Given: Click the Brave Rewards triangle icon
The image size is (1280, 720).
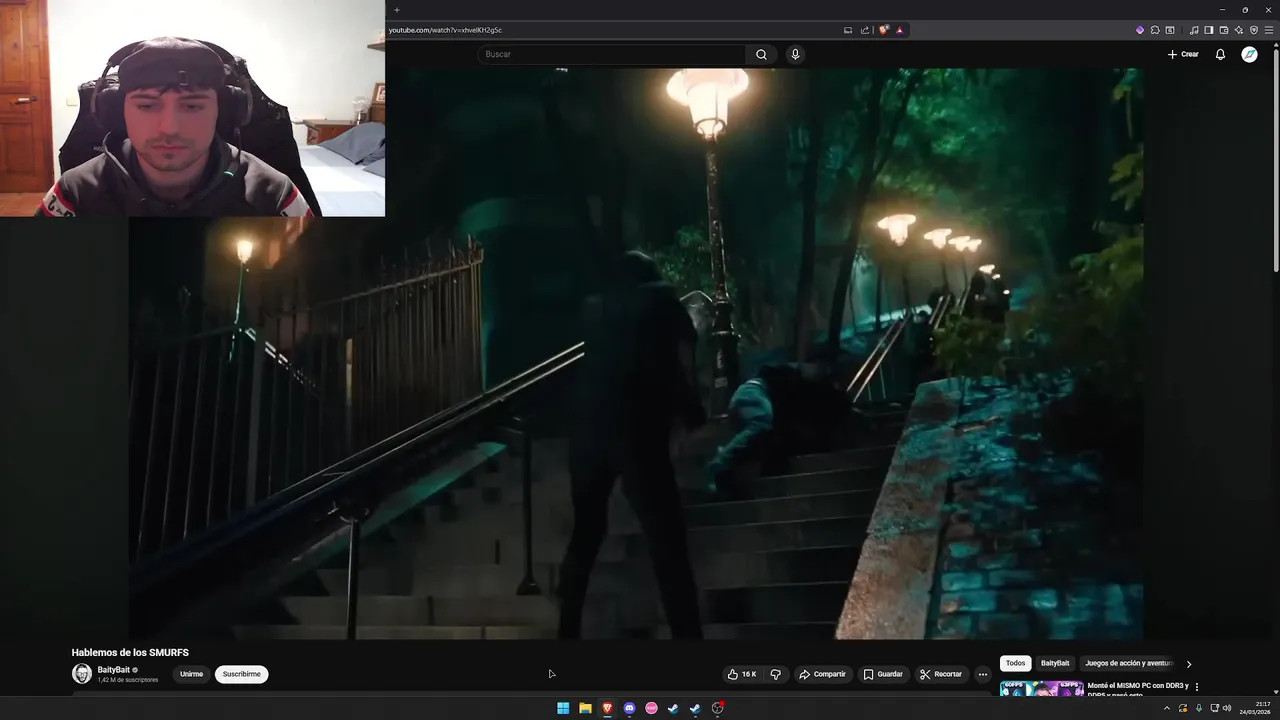Looking at the screenshot, I should (x=900, y=30).
